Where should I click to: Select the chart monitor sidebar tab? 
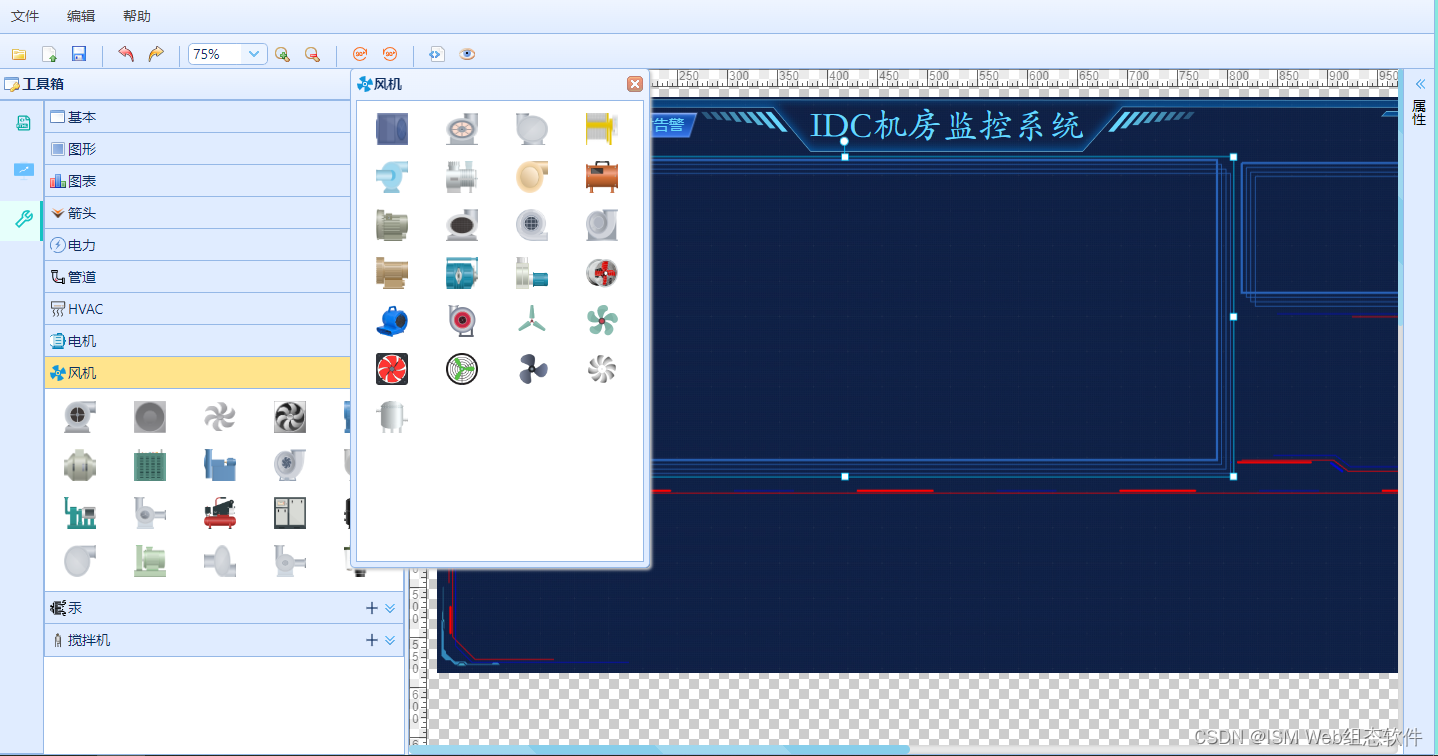coord(22,170)
